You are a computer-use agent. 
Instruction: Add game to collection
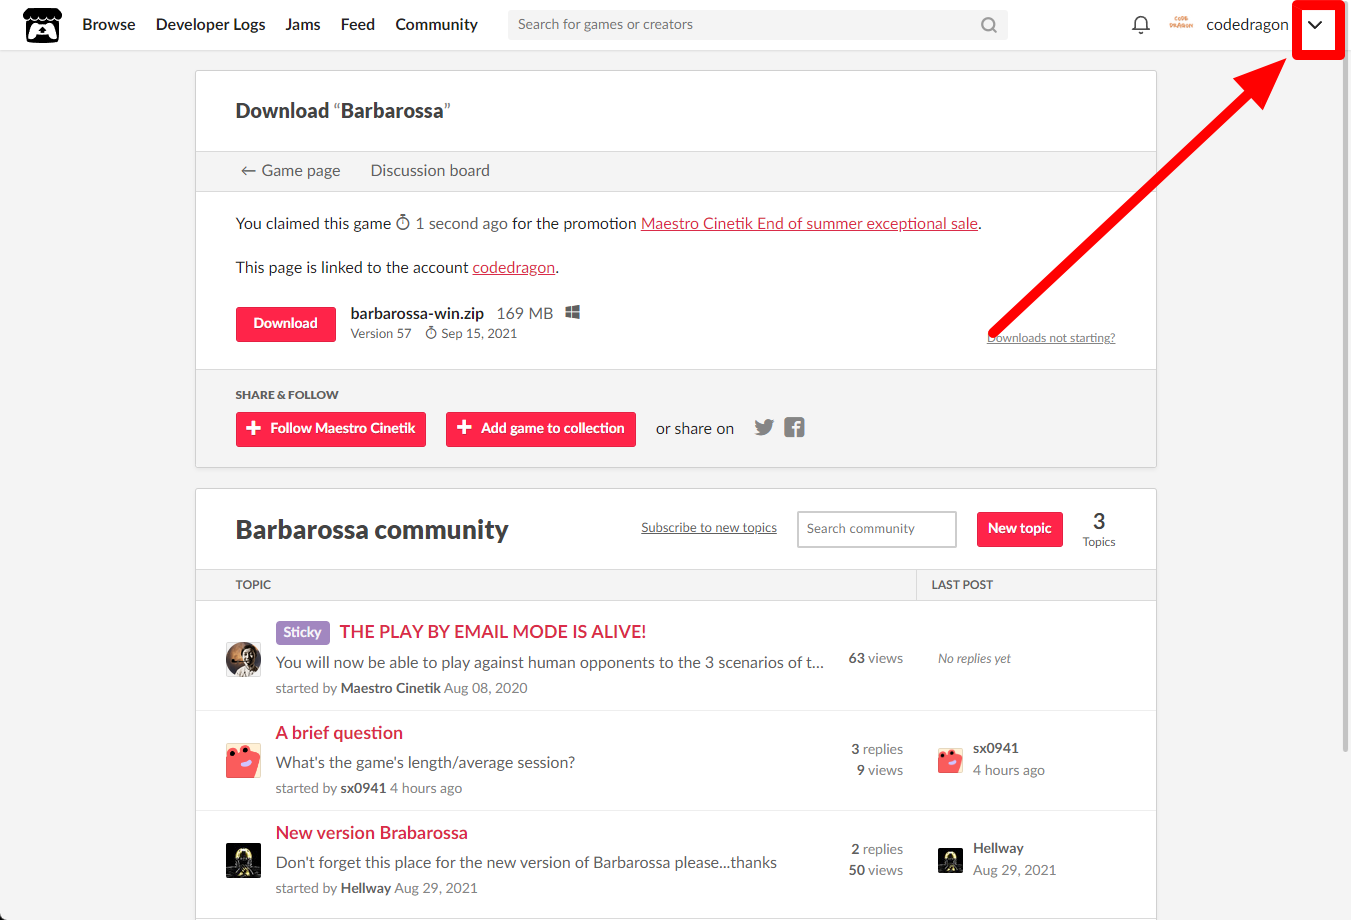tap(541, 429)
